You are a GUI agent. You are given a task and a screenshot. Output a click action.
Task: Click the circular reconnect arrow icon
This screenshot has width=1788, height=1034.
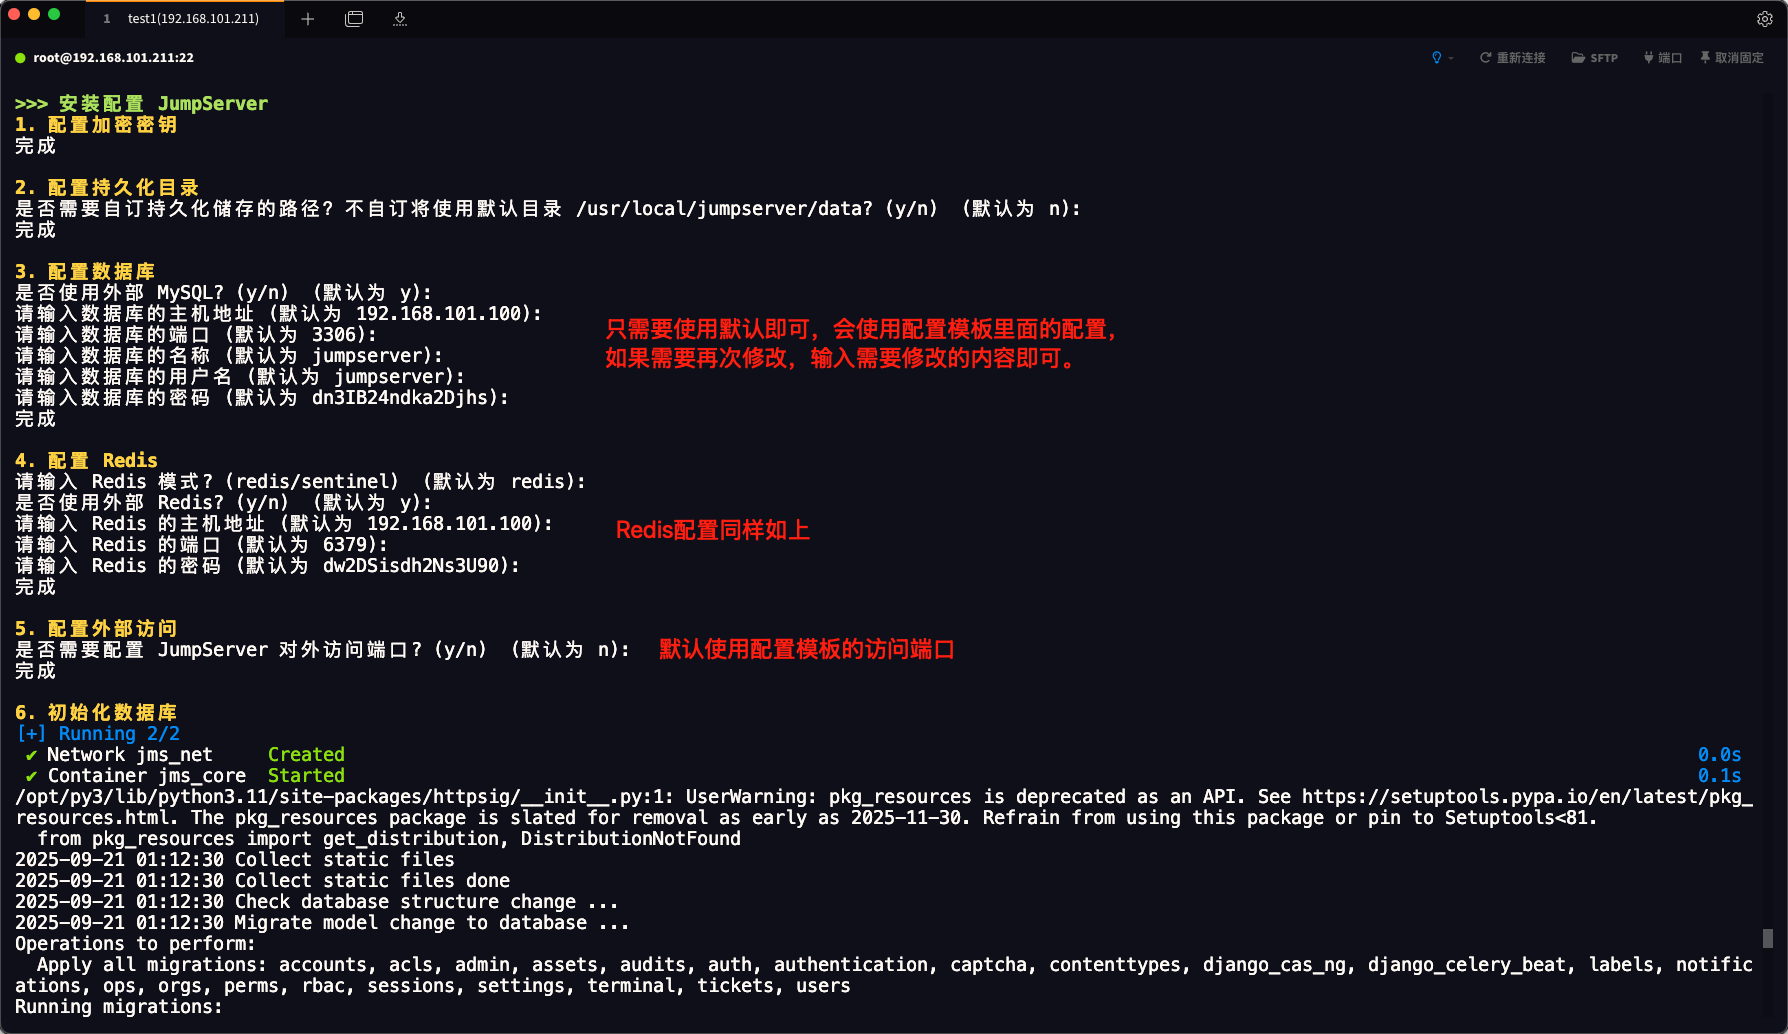[1486, 57]
